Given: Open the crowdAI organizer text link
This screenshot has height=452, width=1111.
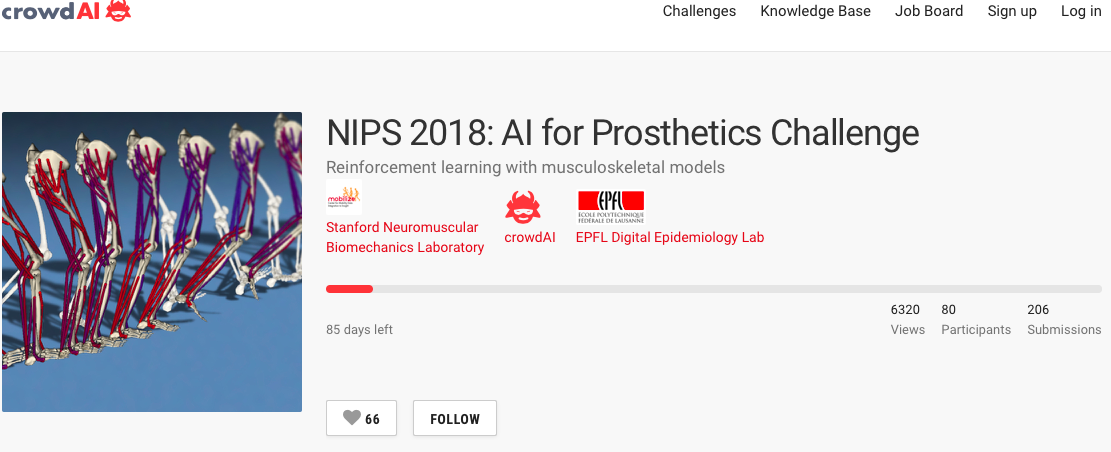Looking at the screenshot, I should [530, 238].
